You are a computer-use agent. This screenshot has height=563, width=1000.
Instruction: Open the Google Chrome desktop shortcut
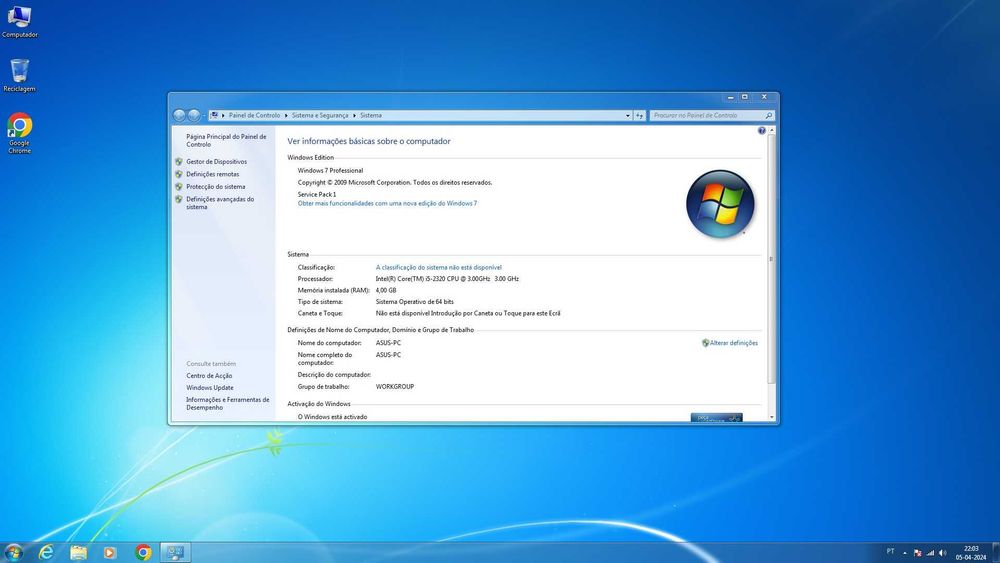tap(19, 133)
